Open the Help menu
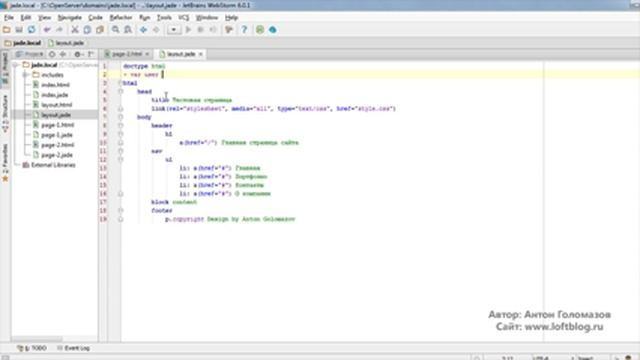The height and width of the screenshot is (360, 640). (231, 18)
